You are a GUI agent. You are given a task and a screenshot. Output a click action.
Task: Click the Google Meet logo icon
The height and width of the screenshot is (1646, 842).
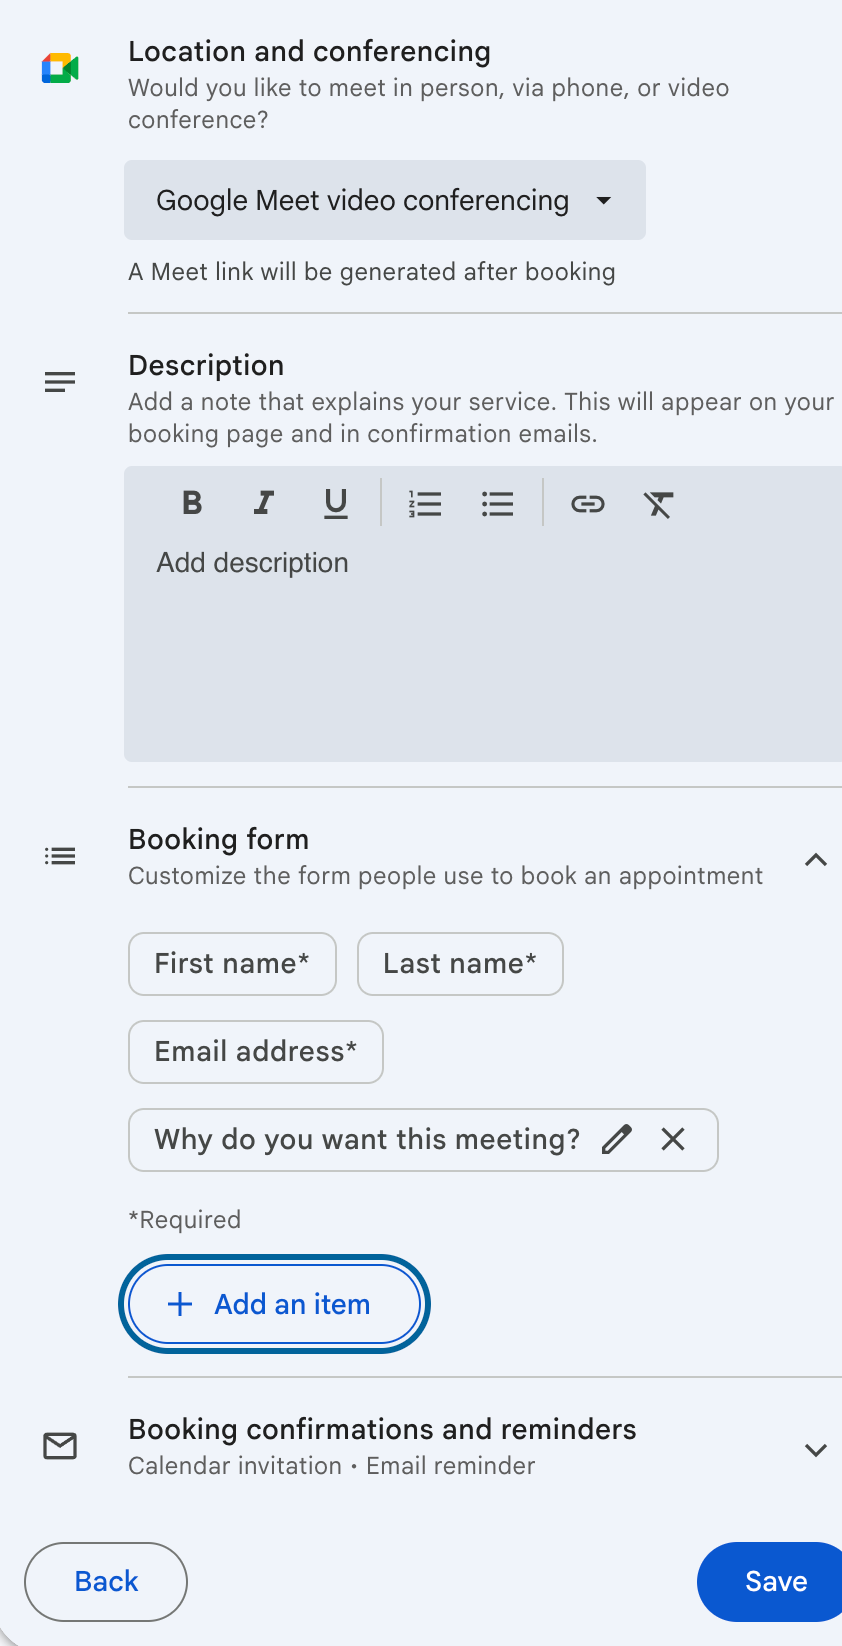tap(59, 67)
